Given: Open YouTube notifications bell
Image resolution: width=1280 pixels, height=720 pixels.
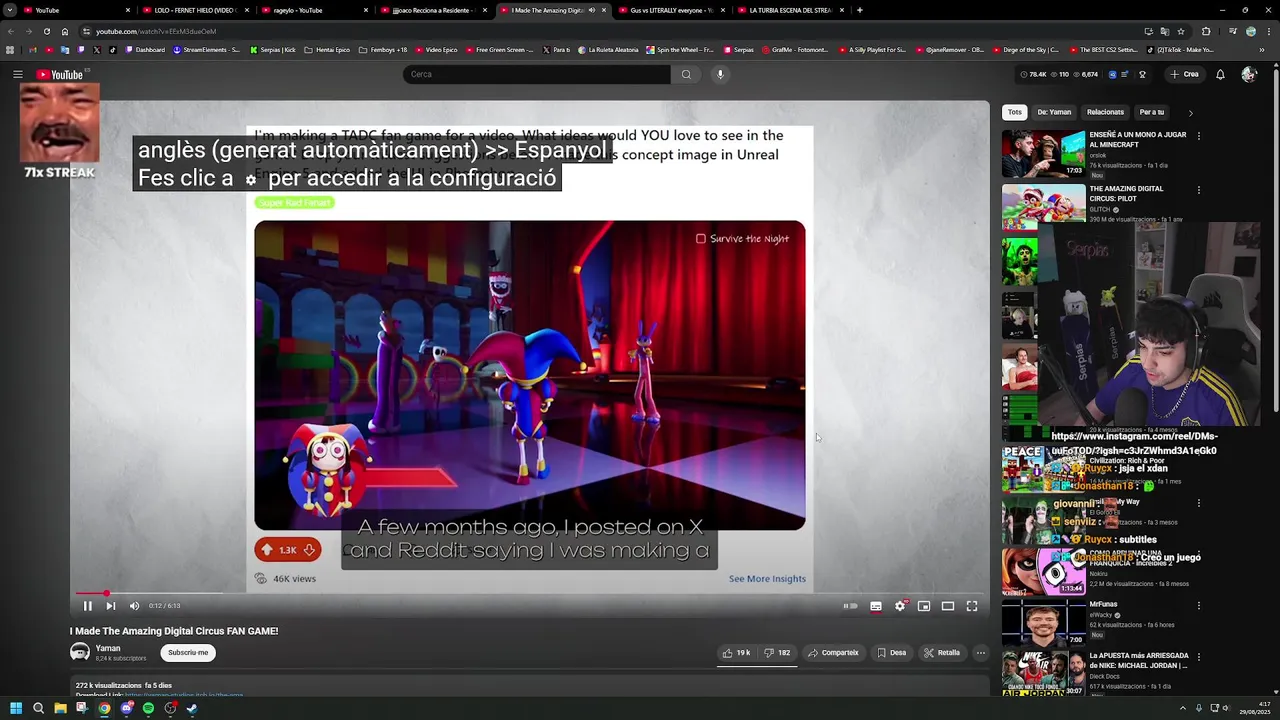Looking at the screenshot, I should [x=1220, y=74].
